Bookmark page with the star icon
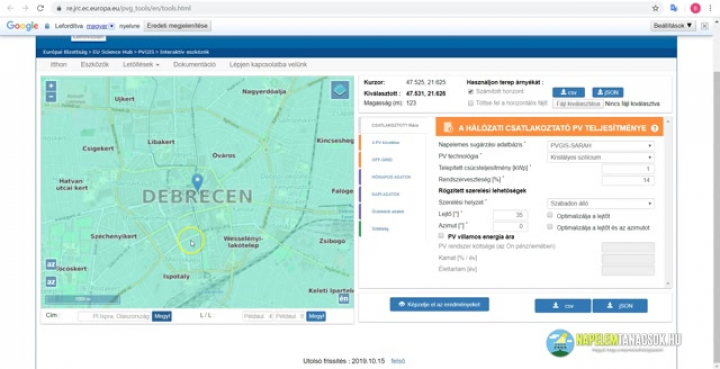This screenshot has width=720, height=369. 655,8
